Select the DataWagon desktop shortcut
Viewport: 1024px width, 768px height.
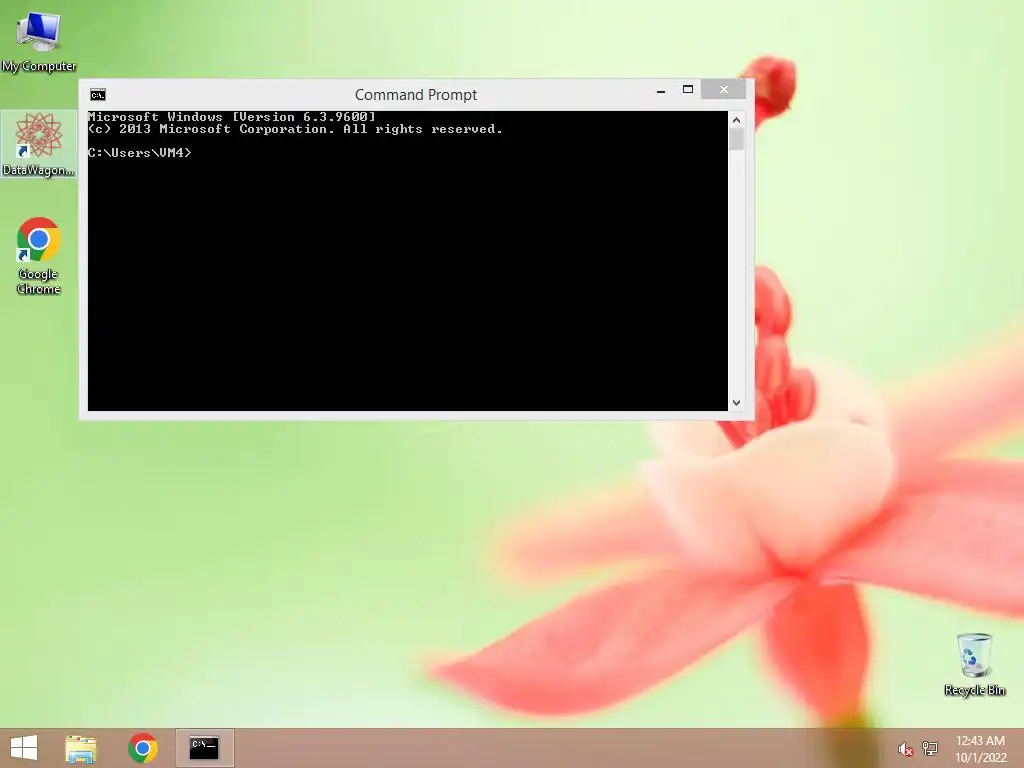coord(39,144)
